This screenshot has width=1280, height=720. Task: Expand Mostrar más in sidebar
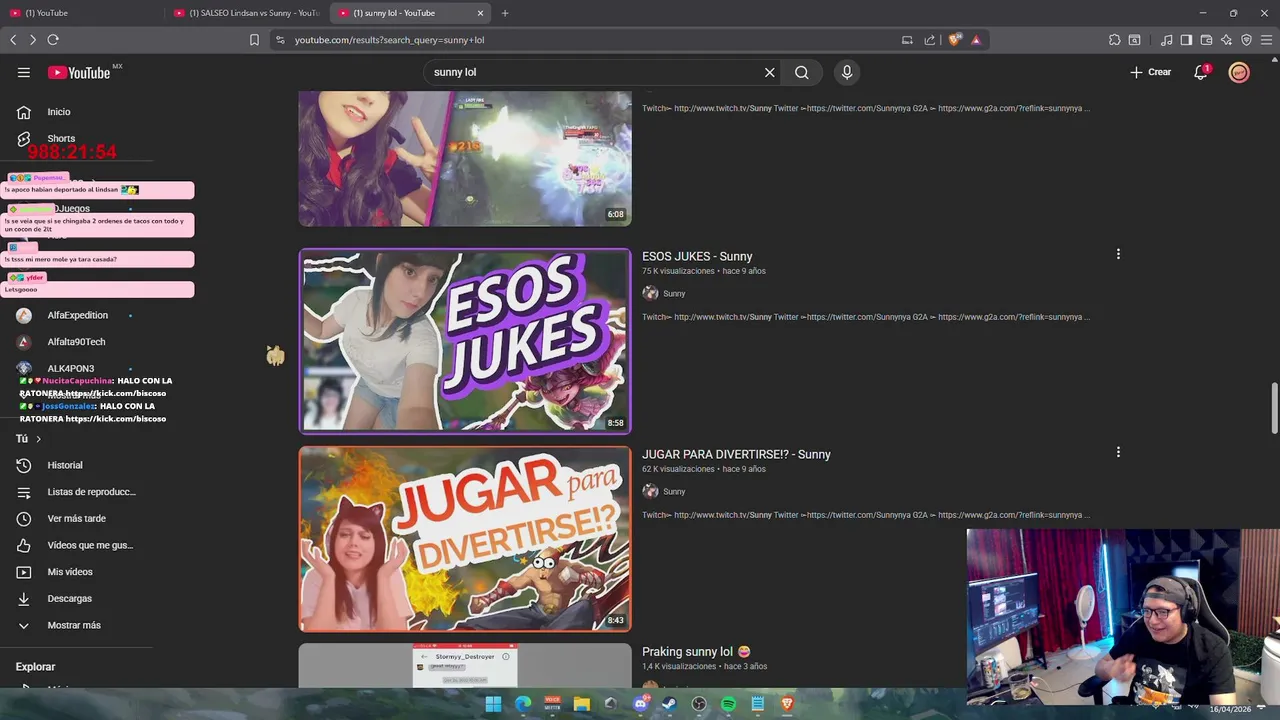(x=75, y=625)
